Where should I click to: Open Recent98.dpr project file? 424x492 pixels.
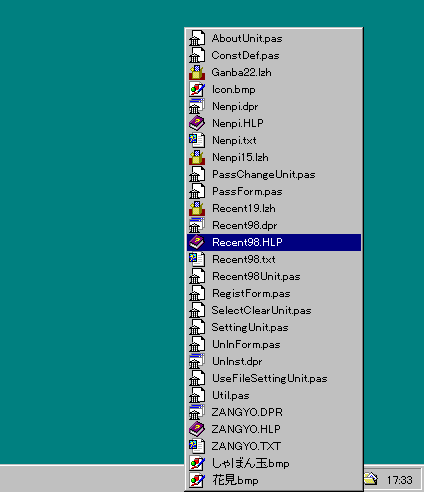[x=274, y=225]
